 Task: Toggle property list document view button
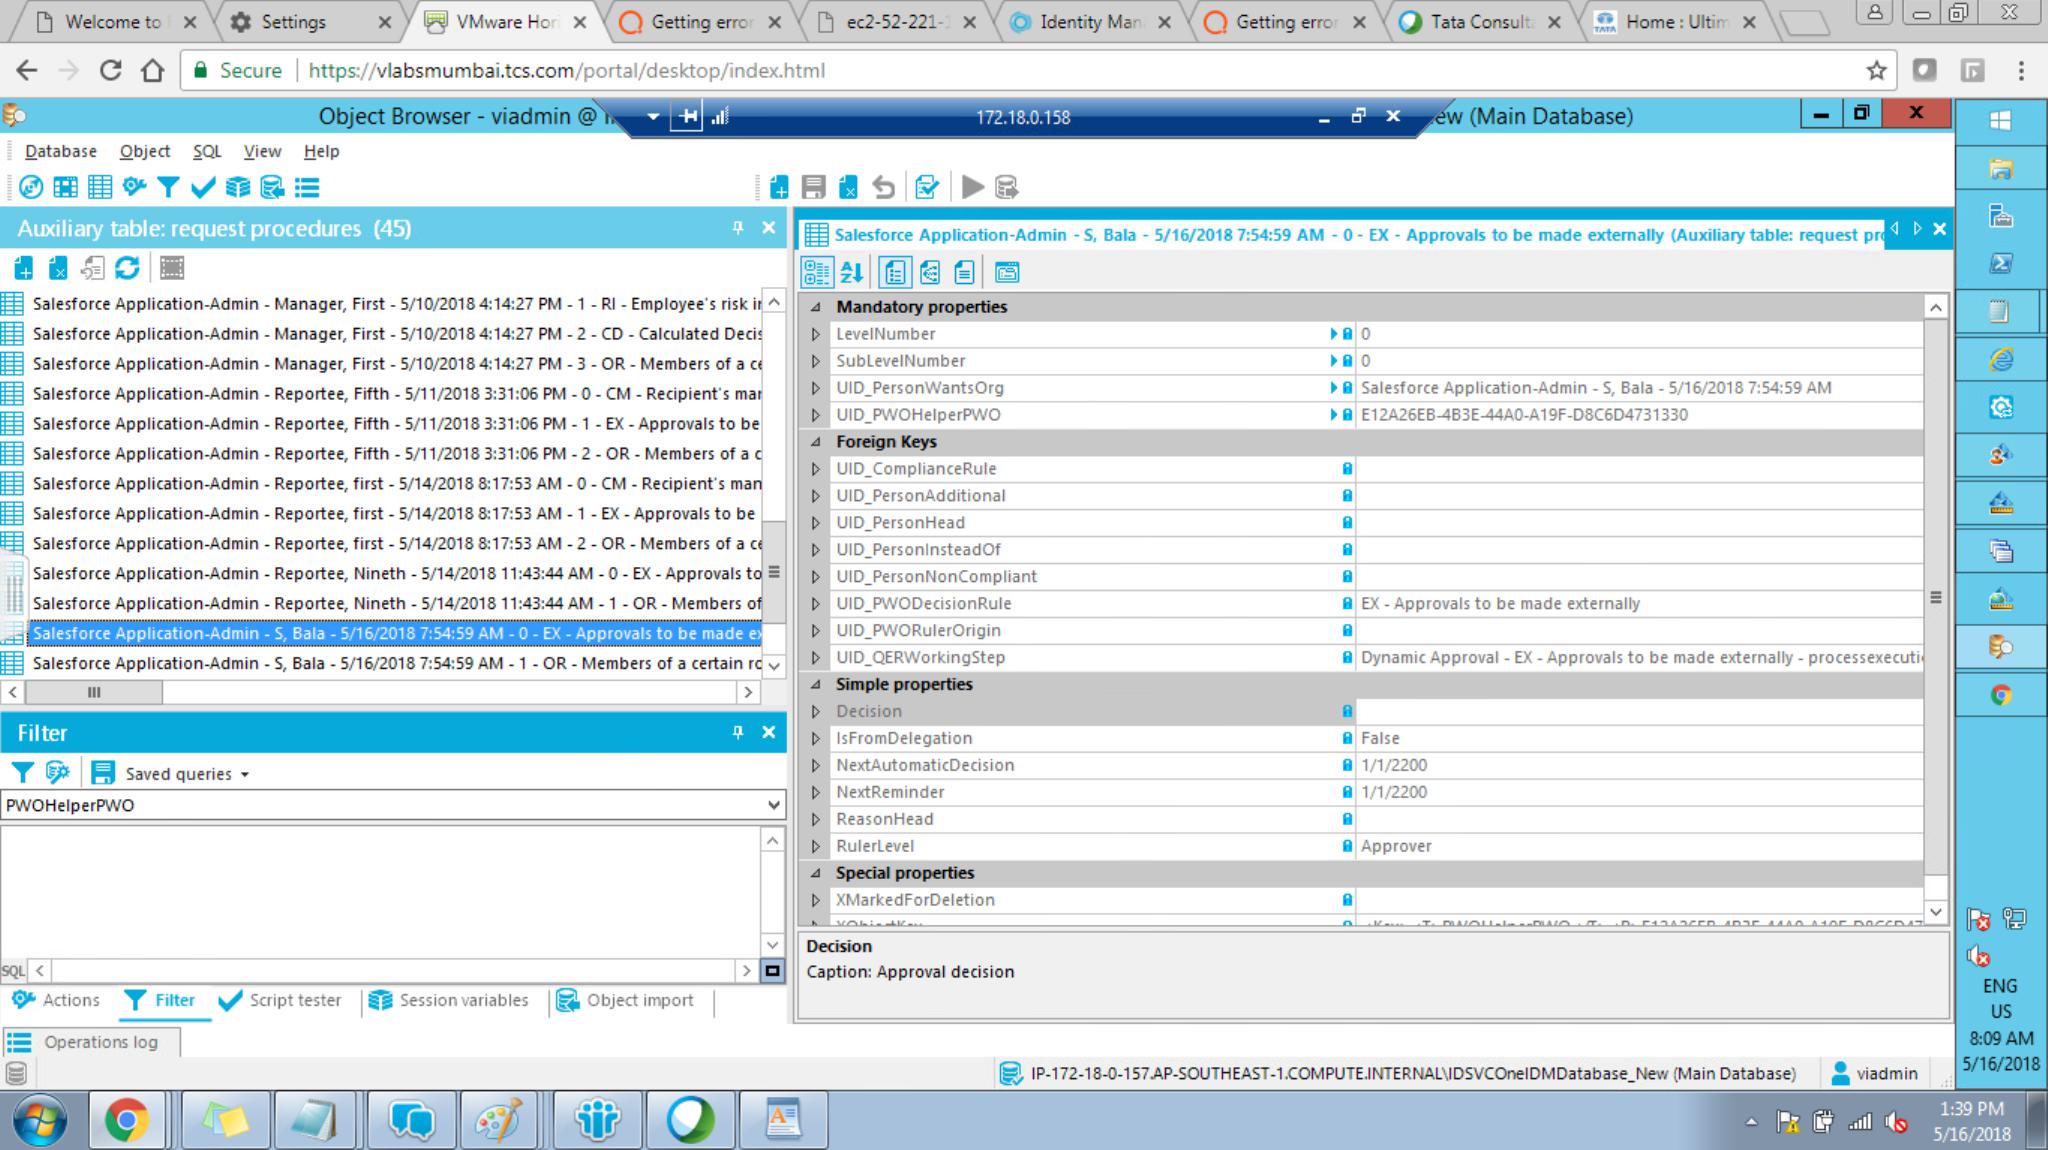pyautogui.click(x=894, y=272)
